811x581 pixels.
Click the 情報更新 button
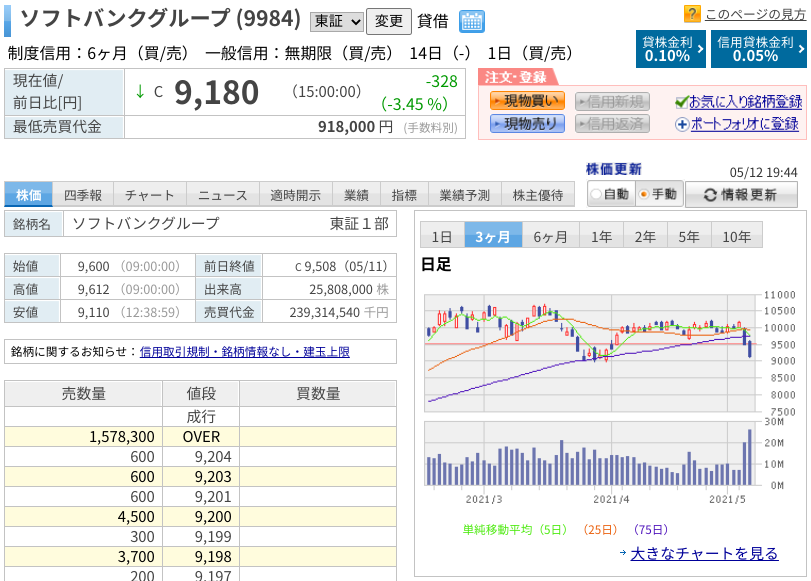click(741, 195)
